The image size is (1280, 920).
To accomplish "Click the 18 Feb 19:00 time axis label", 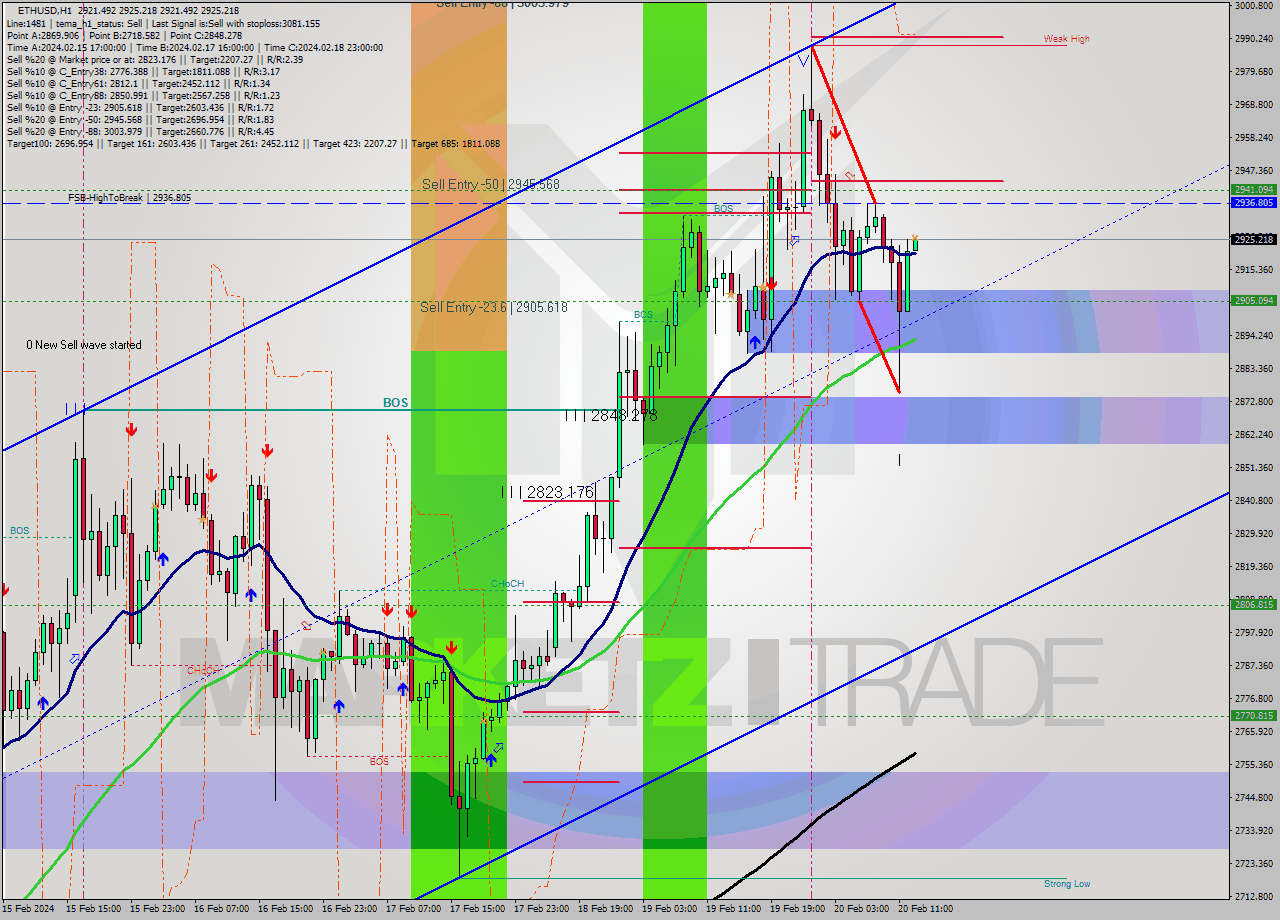I will coord(606,909).
